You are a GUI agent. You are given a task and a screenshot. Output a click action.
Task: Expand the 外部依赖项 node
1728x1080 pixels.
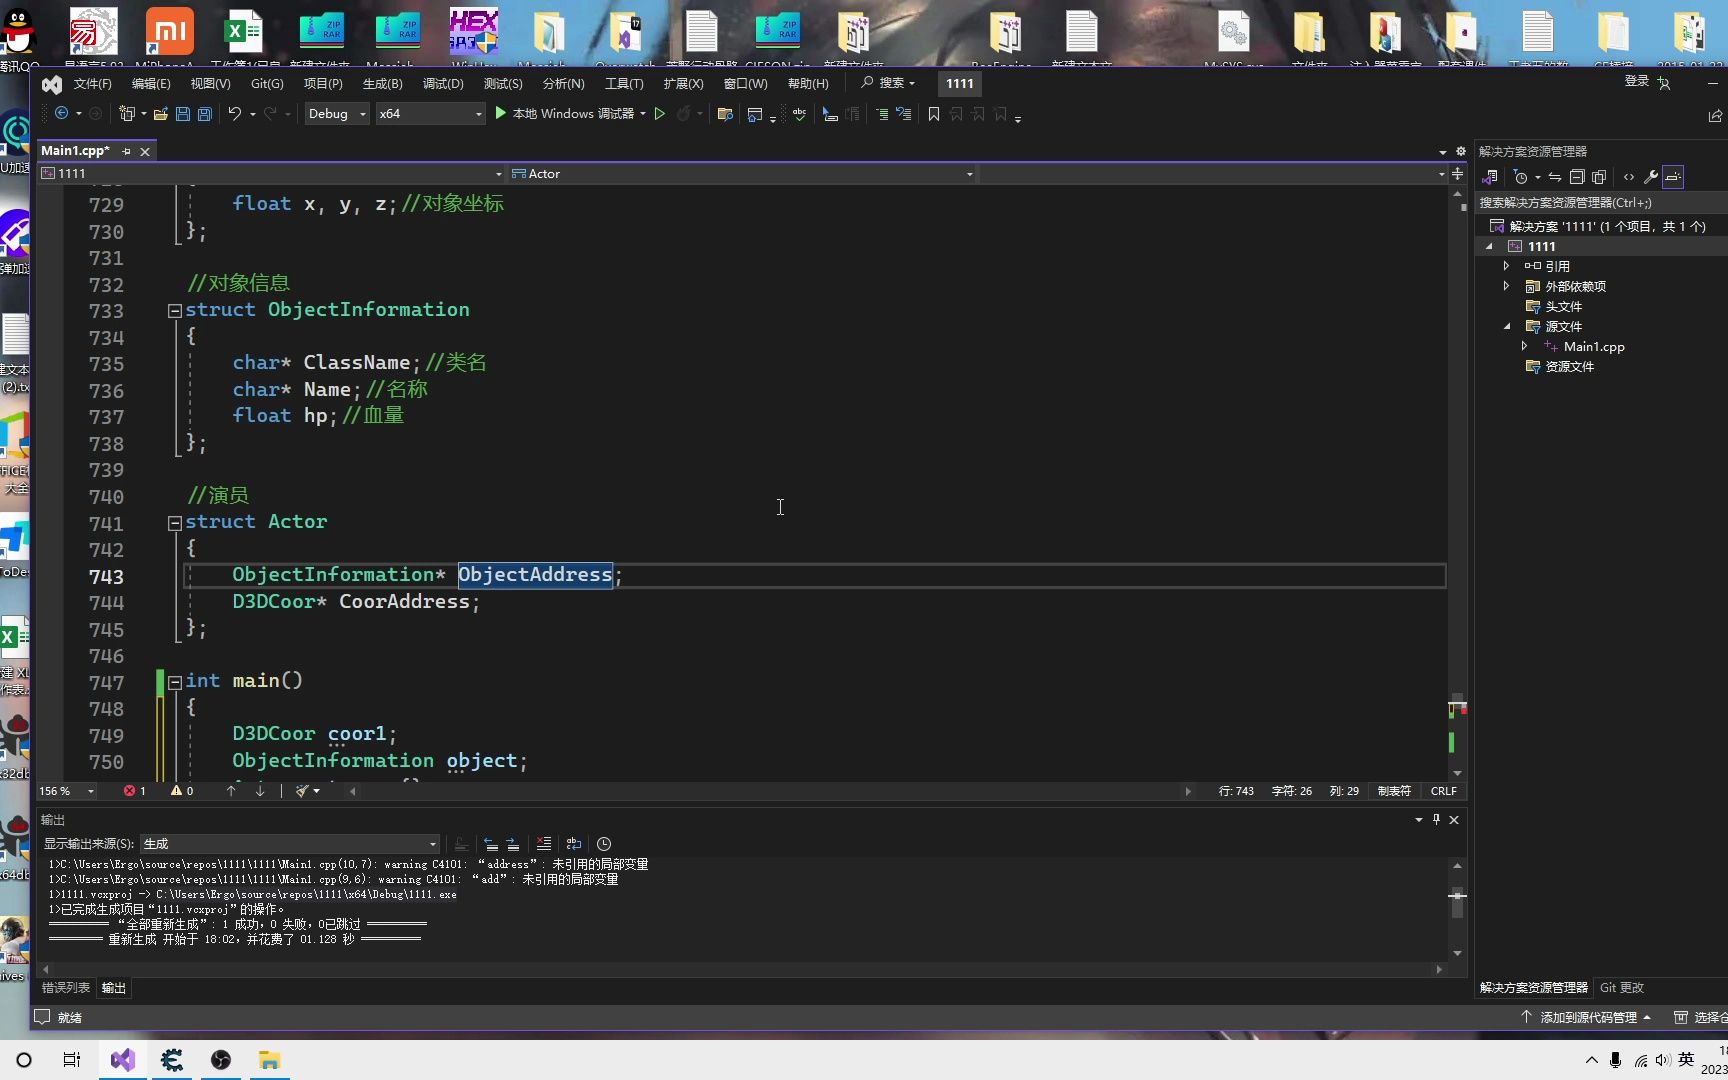tap(1507, 286)
